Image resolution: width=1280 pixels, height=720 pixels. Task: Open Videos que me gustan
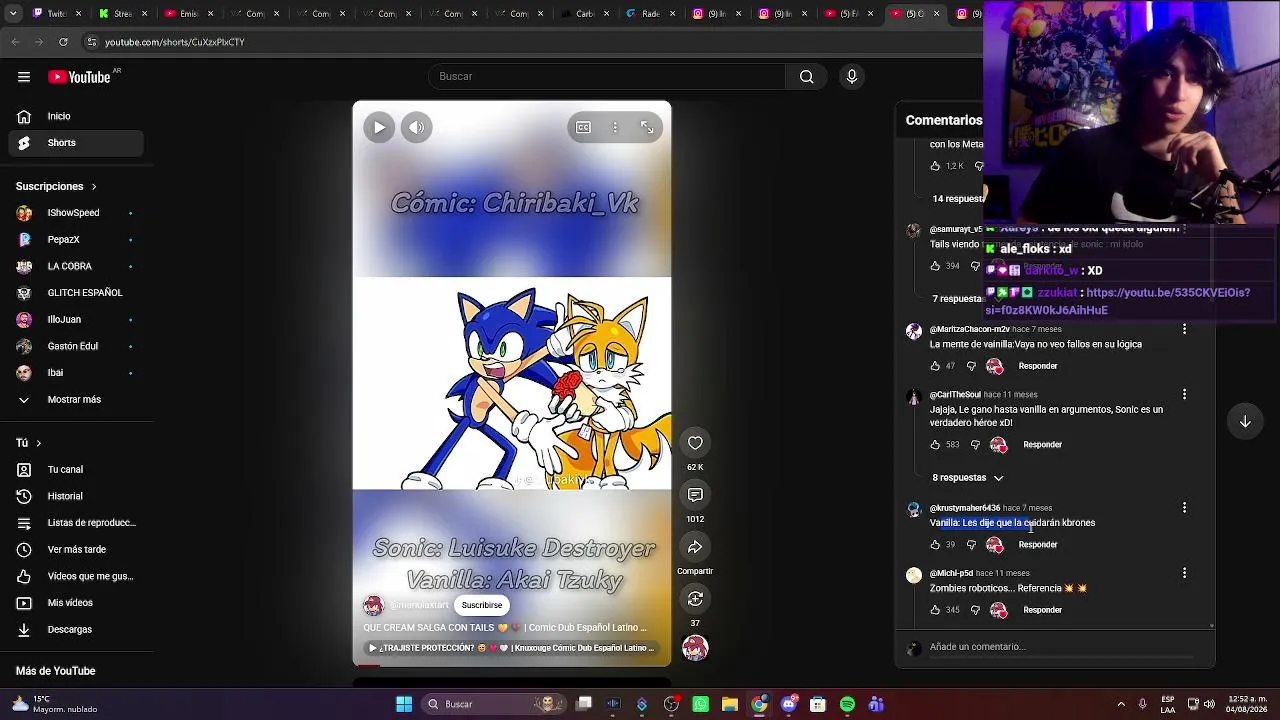77,576
